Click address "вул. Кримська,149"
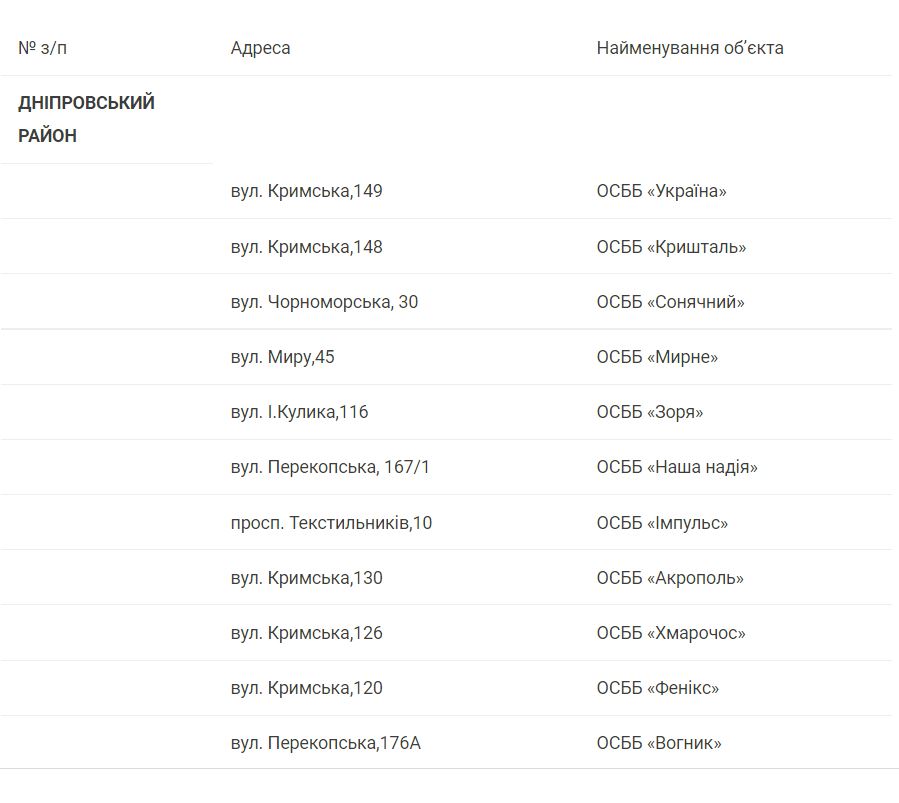899x803 pixels. [x=306, y=191]
